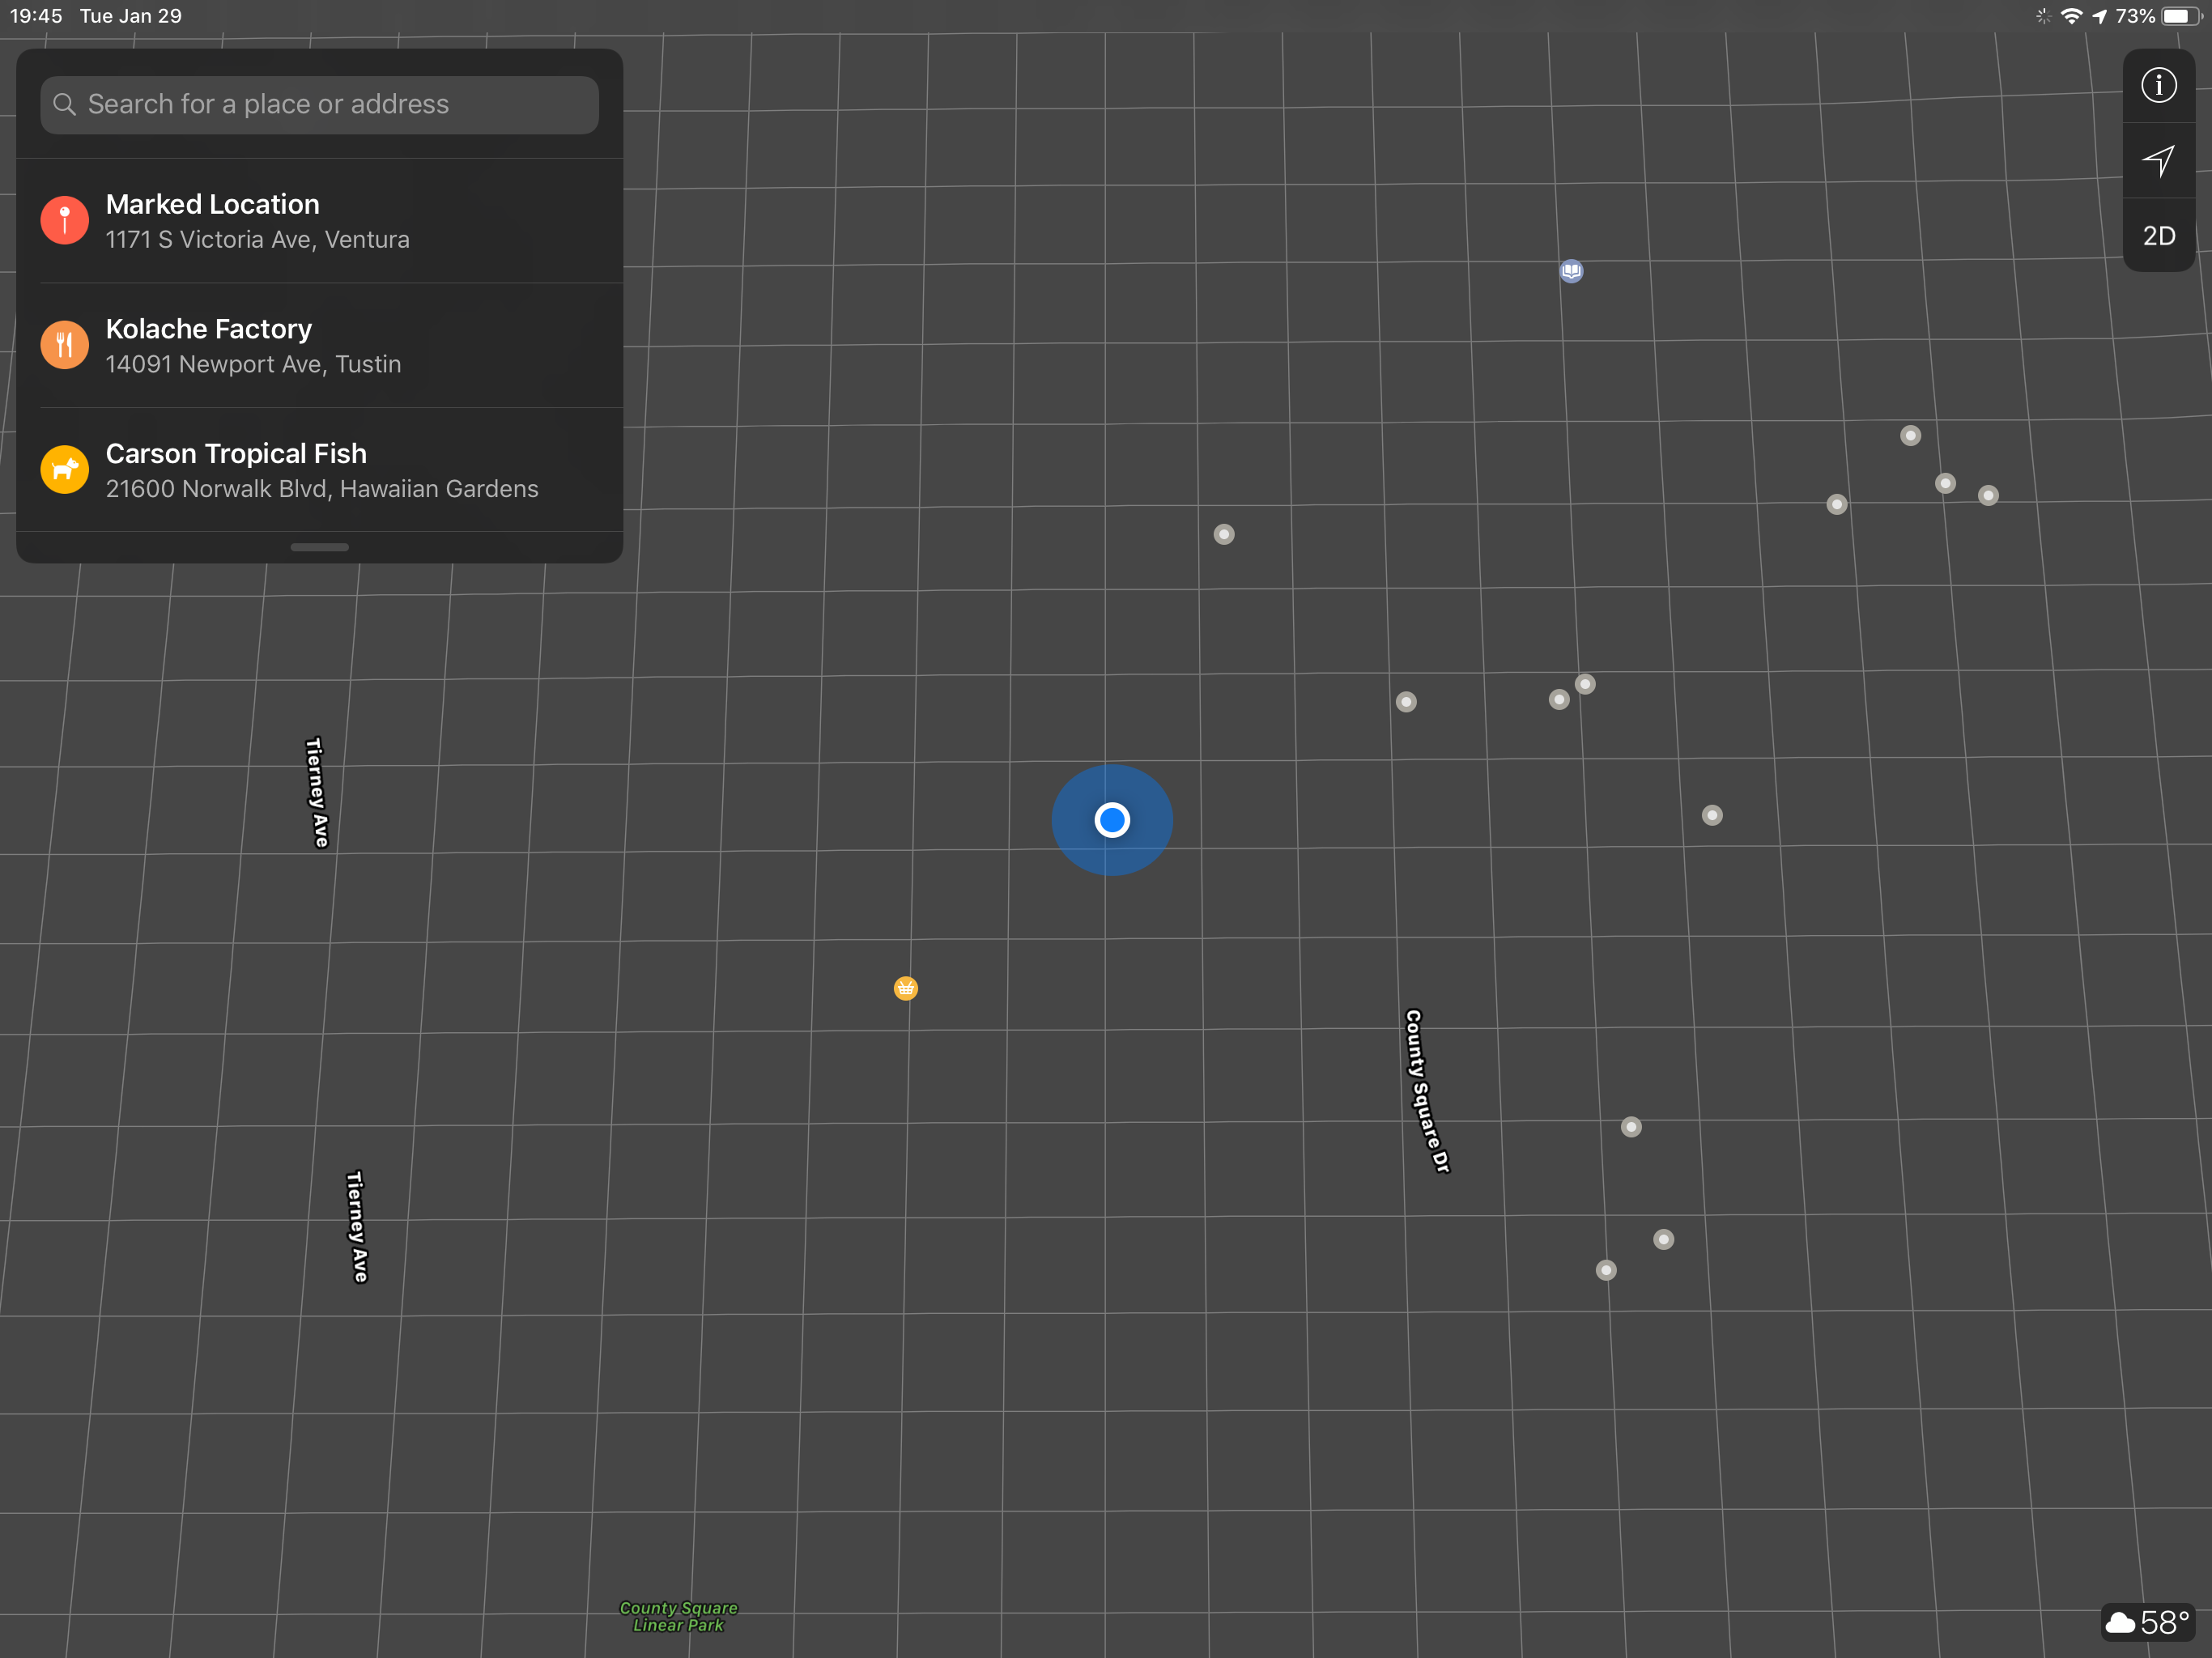The height and width of the screenshot is (1658, 2212).
Task: Tap the upper Tierney Ave street label
Action: point(317,793)
